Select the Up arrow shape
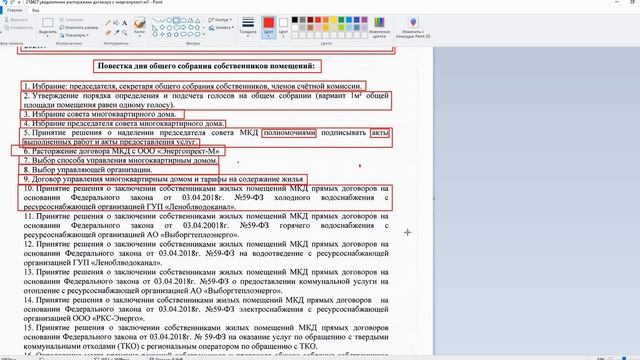The height and width of the screenshot is (360, 640). [x=198, y=27]
